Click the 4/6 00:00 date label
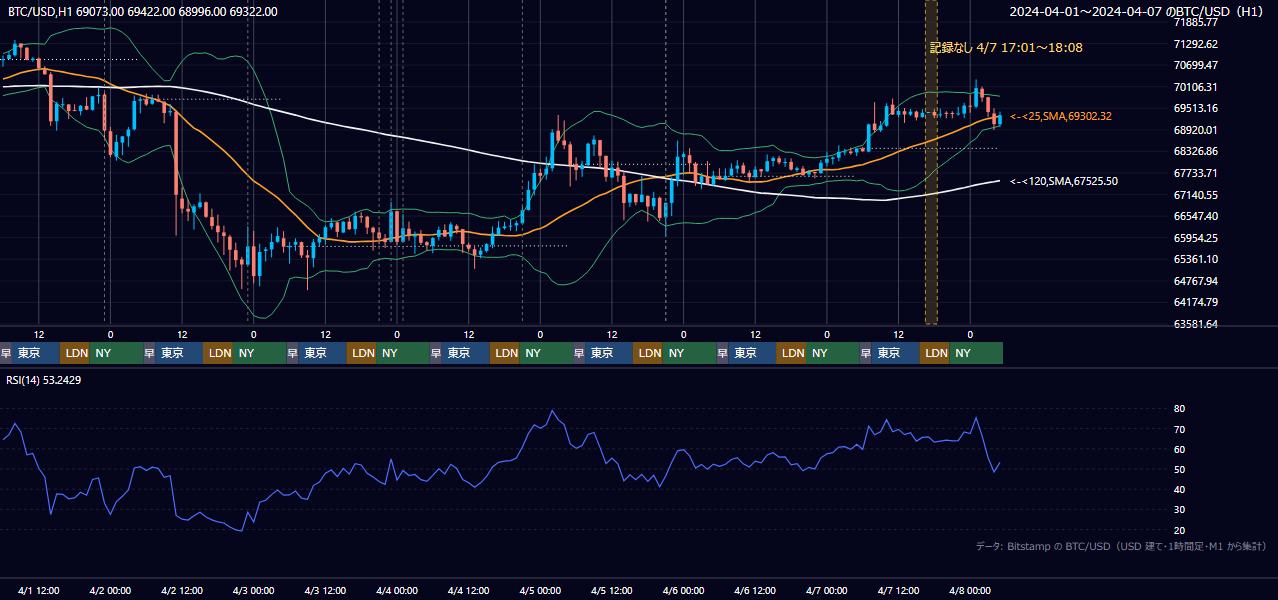1278x600 pixels. click(x=683, y=591)
